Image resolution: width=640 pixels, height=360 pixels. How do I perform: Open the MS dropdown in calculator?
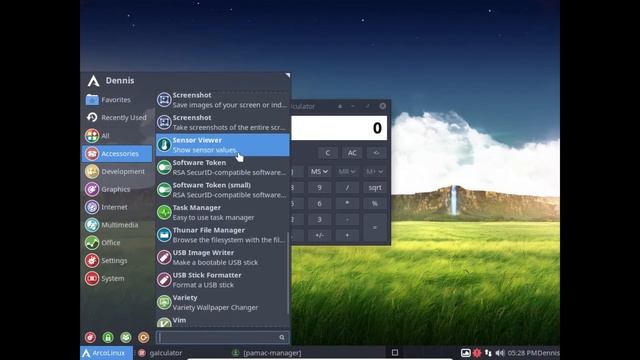tap(319, 172)
